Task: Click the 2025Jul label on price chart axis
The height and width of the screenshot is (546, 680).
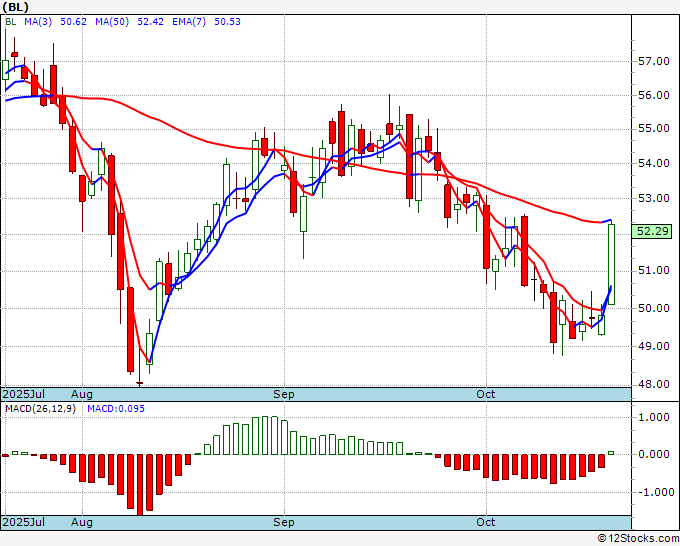Action: point(24,394)
